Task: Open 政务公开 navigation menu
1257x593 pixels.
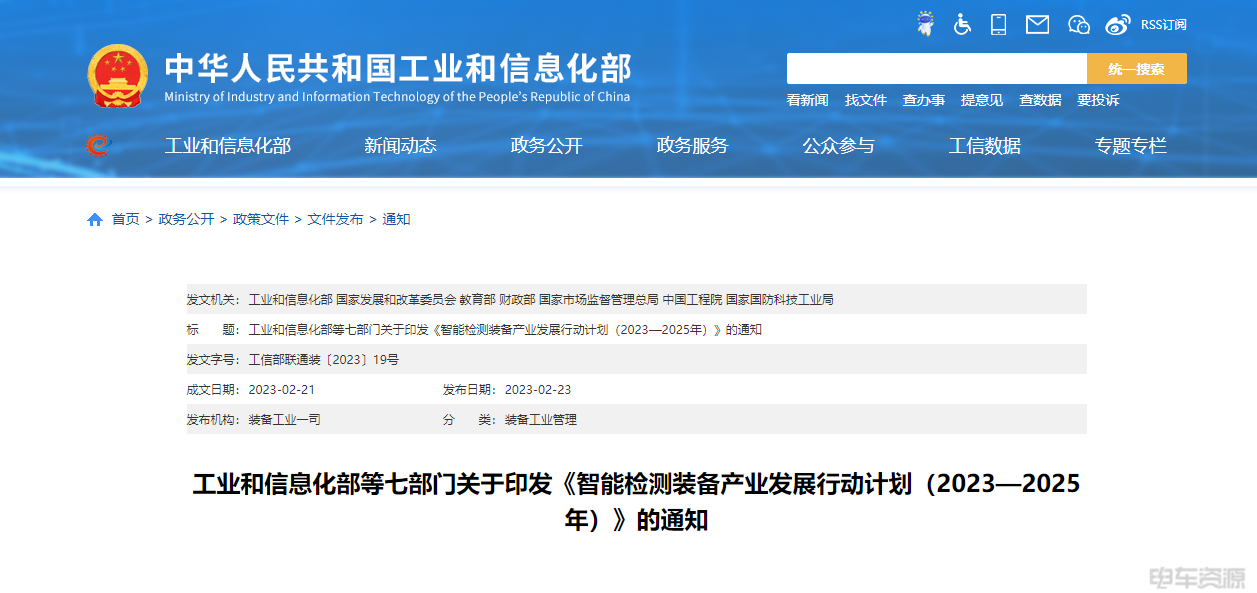Action: tap(547, 146)
